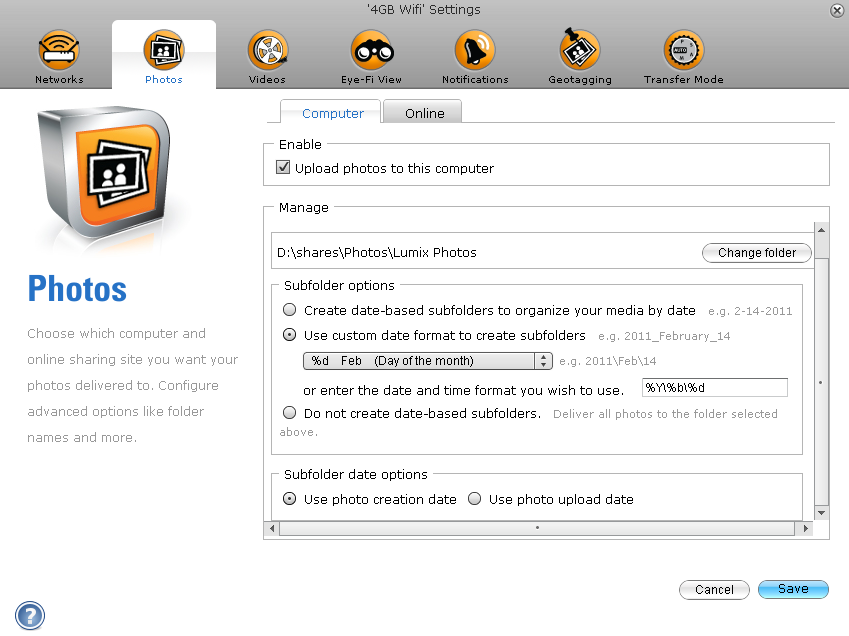Click the Change folder button
The height and width of the screenshot is (636, 849).
click(x=756, y=253)
